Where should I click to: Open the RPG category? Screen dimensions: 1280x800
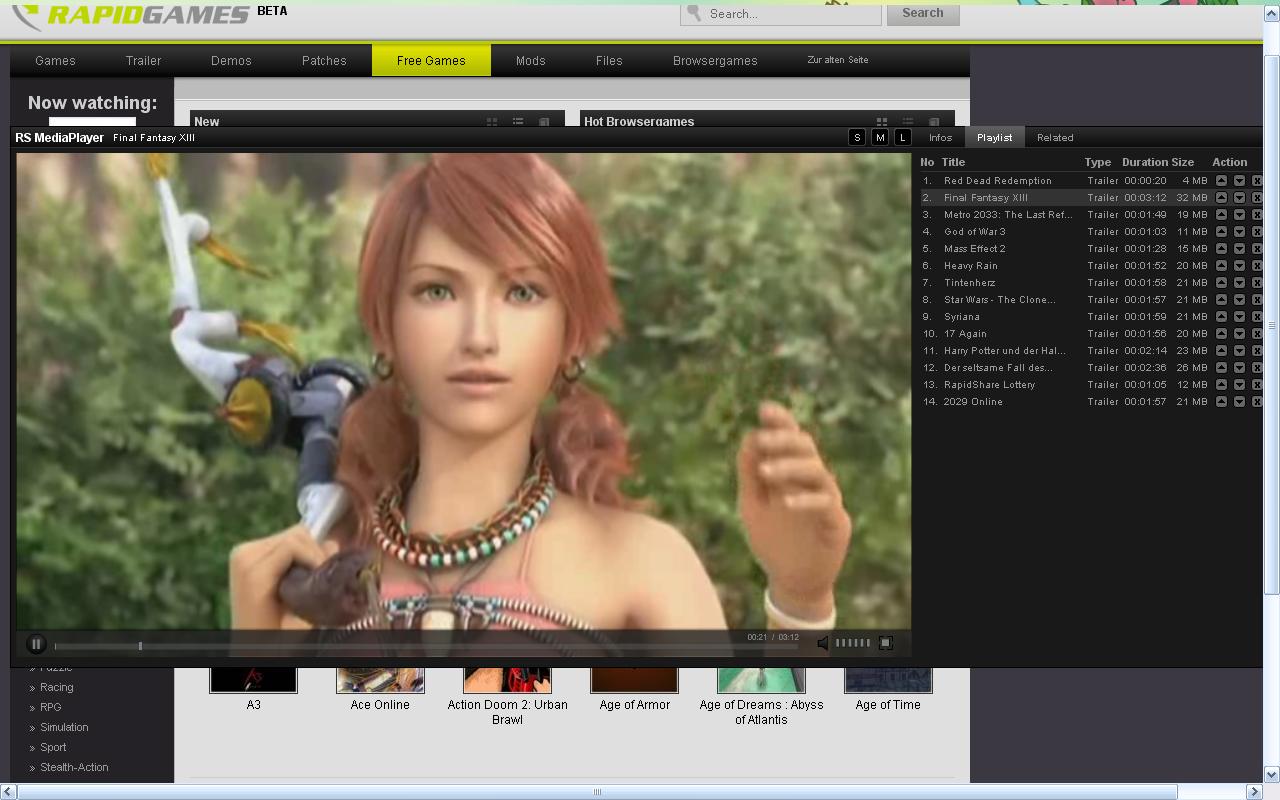[51, 707]
